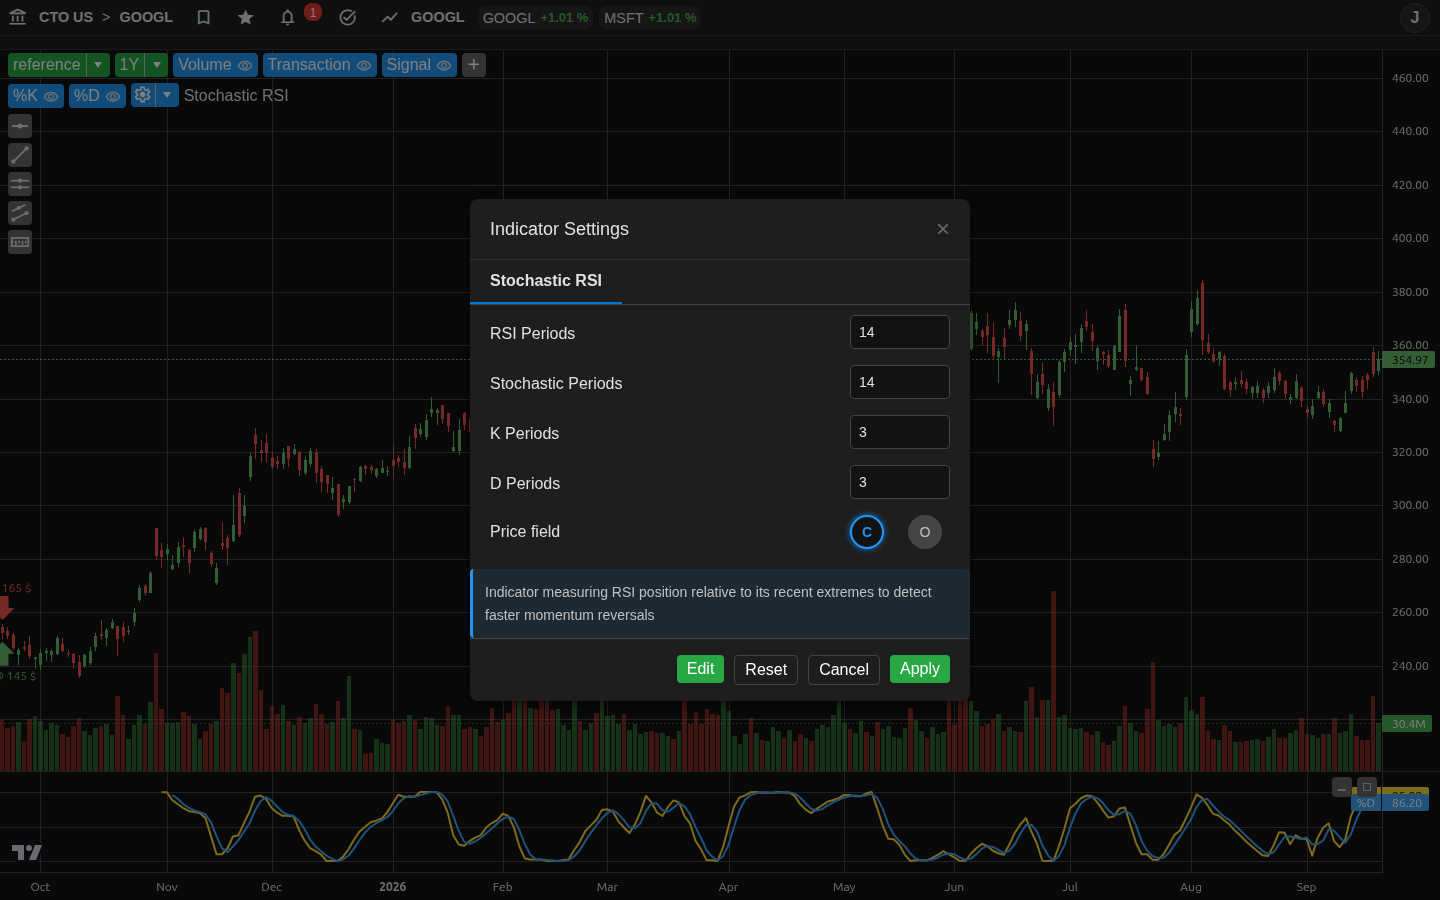
Task: Select the parallel channel drawing tool
Action: 20,213
